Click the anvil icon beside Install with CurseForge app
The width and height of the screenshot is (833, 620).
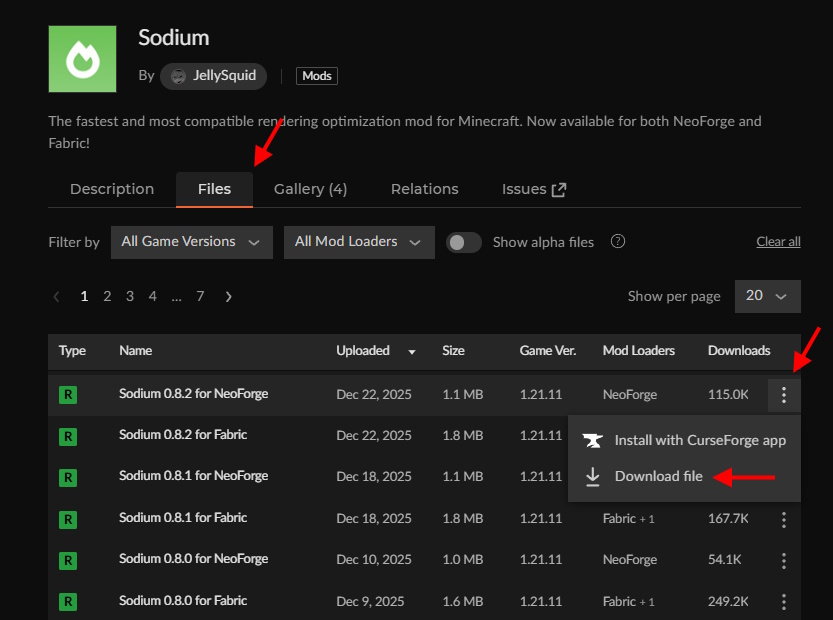click(x=592, y=439)
